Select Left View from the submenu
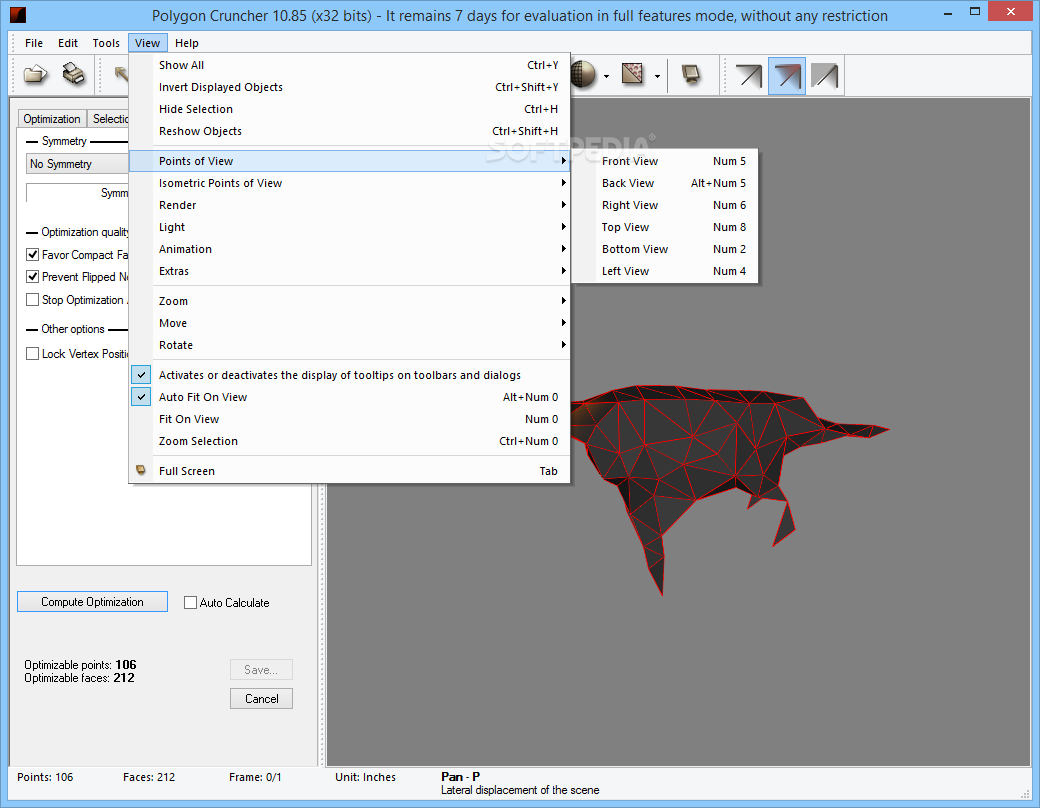 [x=665, y=271]
